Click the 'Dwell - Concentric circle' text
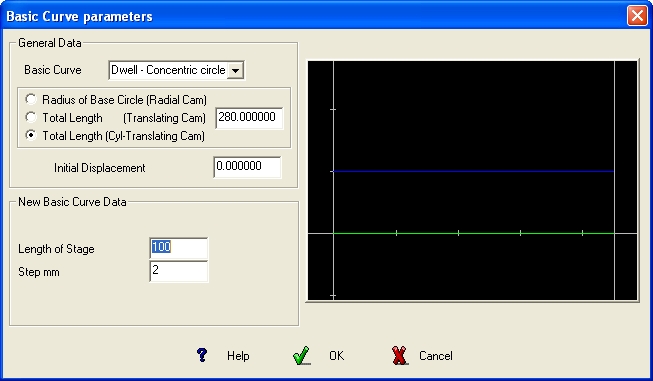Image resolution: width=653 pixels, height=381 pixels. 168,70
